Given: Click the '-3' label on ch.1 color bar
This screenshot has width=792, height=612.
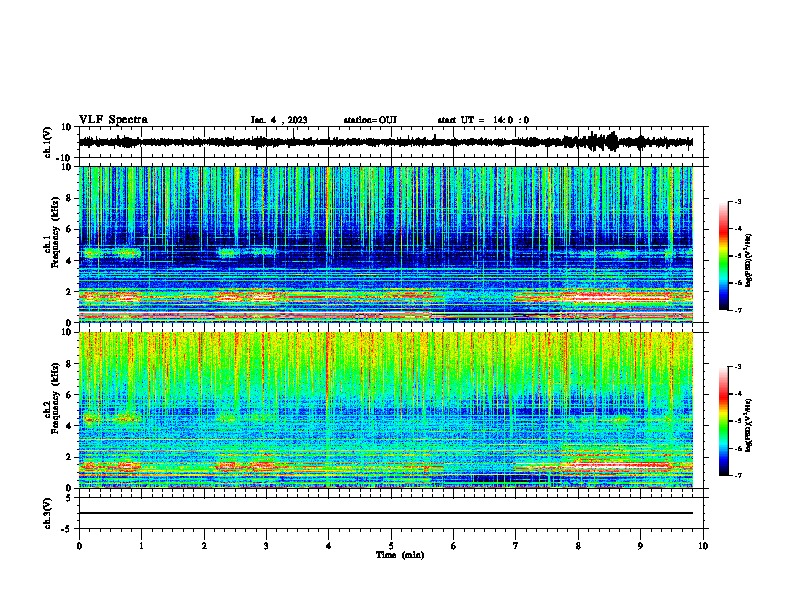Looking at the screenshot, I should (x=737, y=201).
